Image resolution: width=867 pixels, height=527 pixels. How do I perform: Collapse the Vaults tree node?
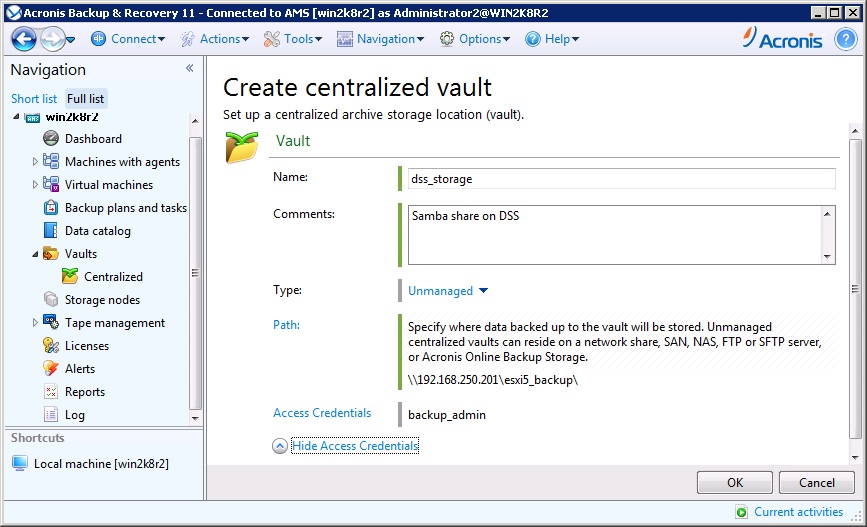coord(35,254)
